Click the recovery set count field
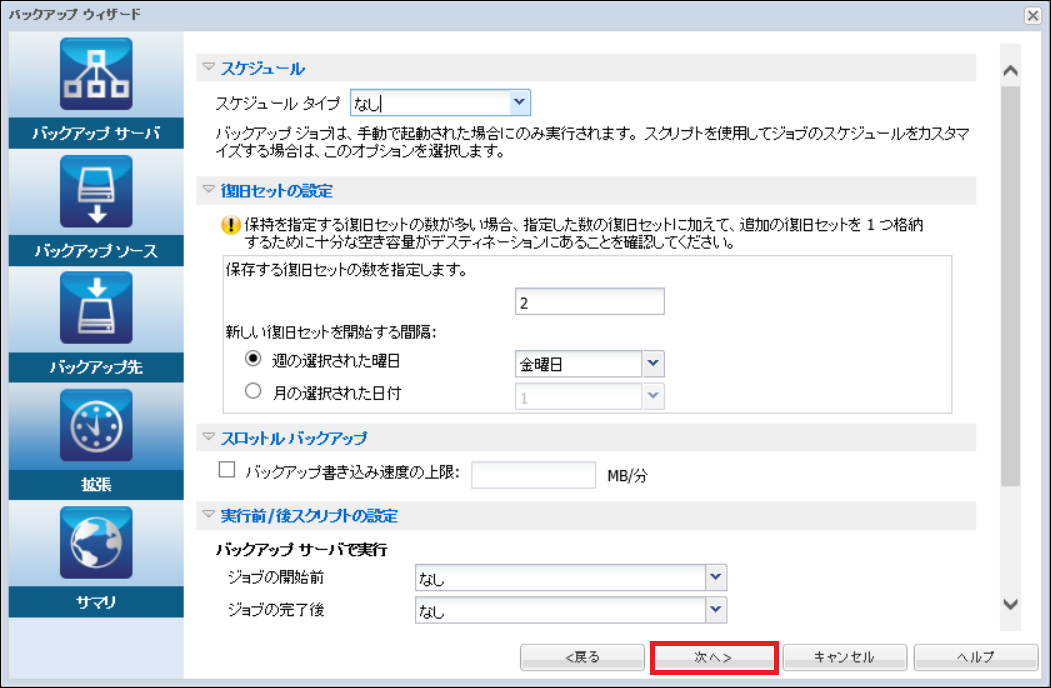 point(590,302)
